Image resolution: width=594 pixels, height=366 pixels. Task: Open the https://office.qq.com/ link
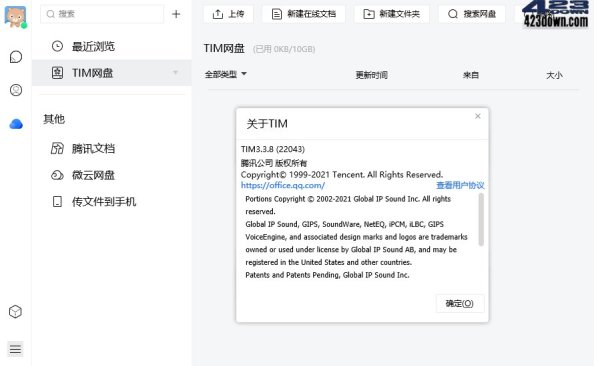click(283, 185)
